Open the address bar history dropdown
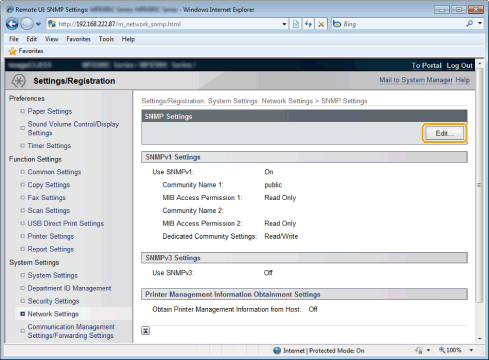The width and height of the screenshot is (489, 360). pyautogui.click(x=284, y=24)
